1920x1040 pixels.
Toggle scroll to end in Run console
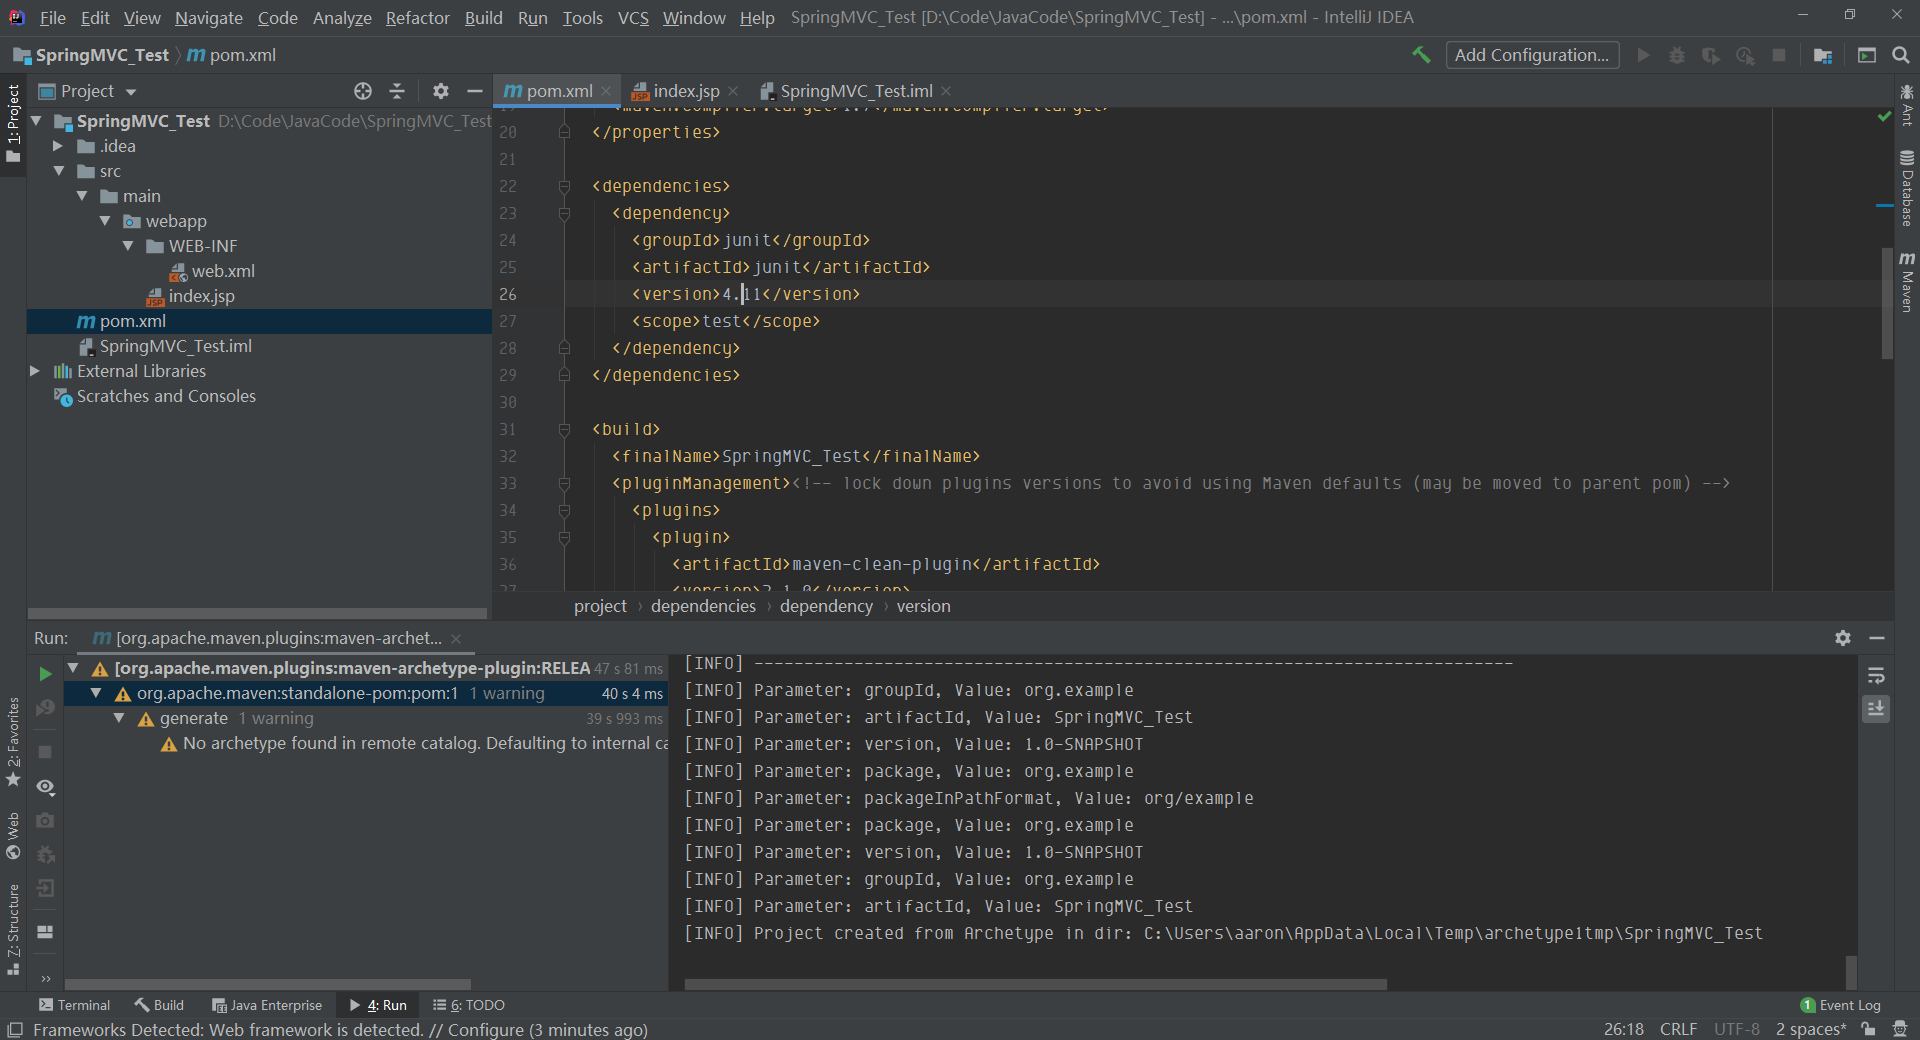(1876, 709)
